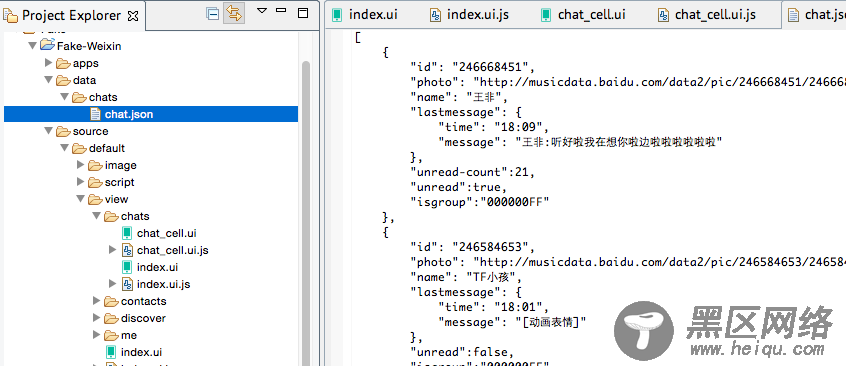Click index.ui.js script icon in tree
This screenshot has height=366, width=846.
point(127,283)
